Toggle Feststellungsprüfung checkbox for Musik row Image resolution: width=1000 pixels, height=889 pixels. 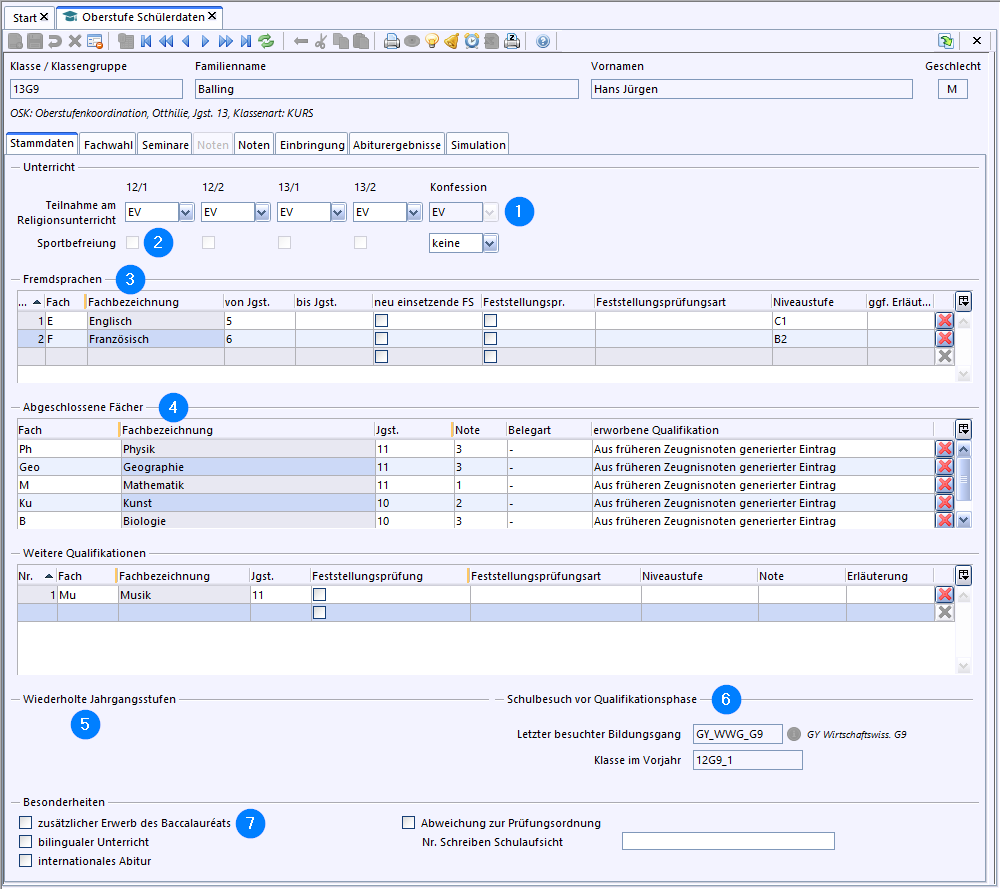319,594
